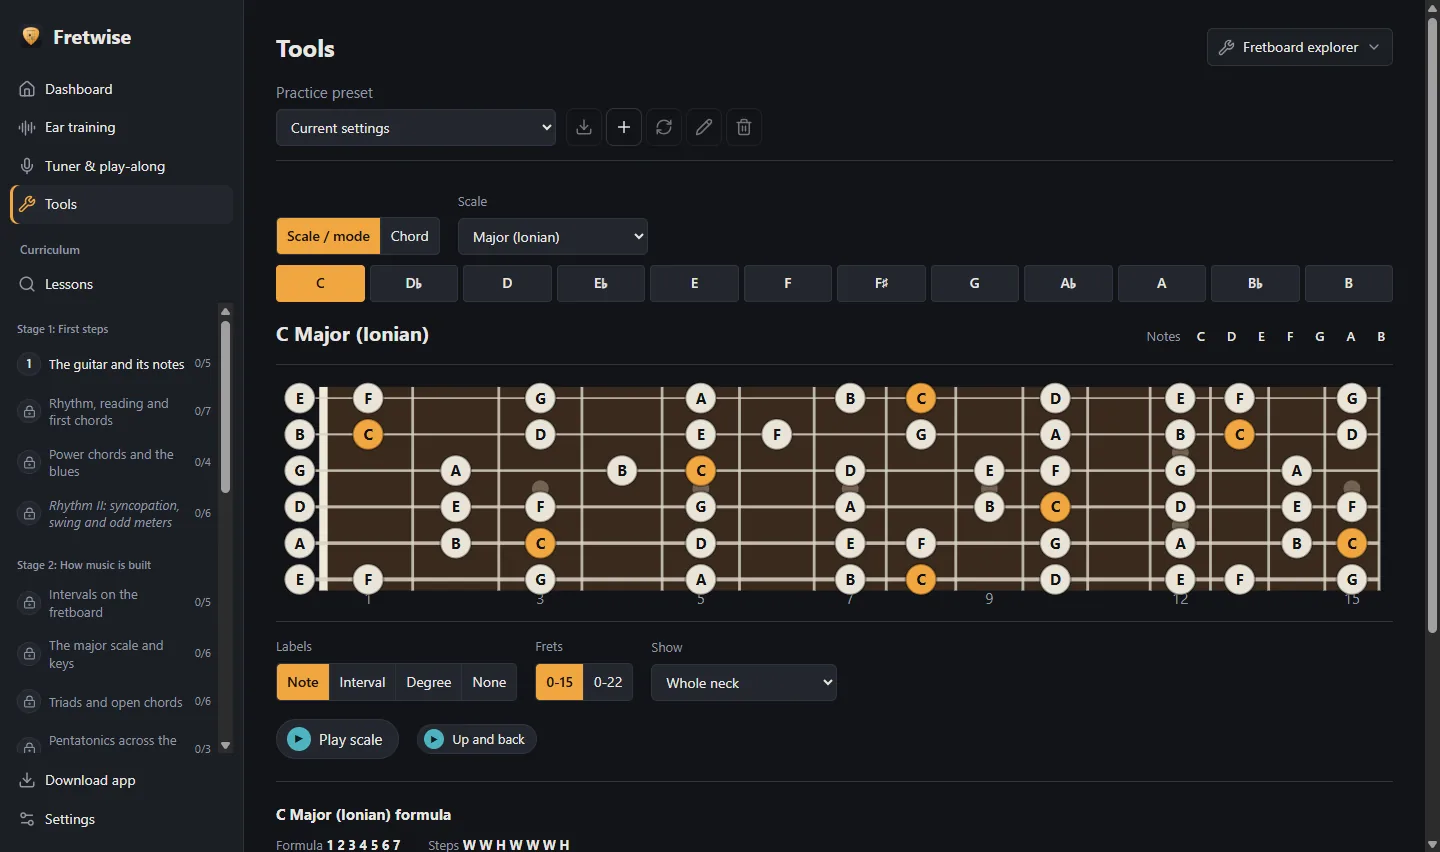Screen dimensions: 1440x852
Task: Set labels to Interval
Action: 362,682
